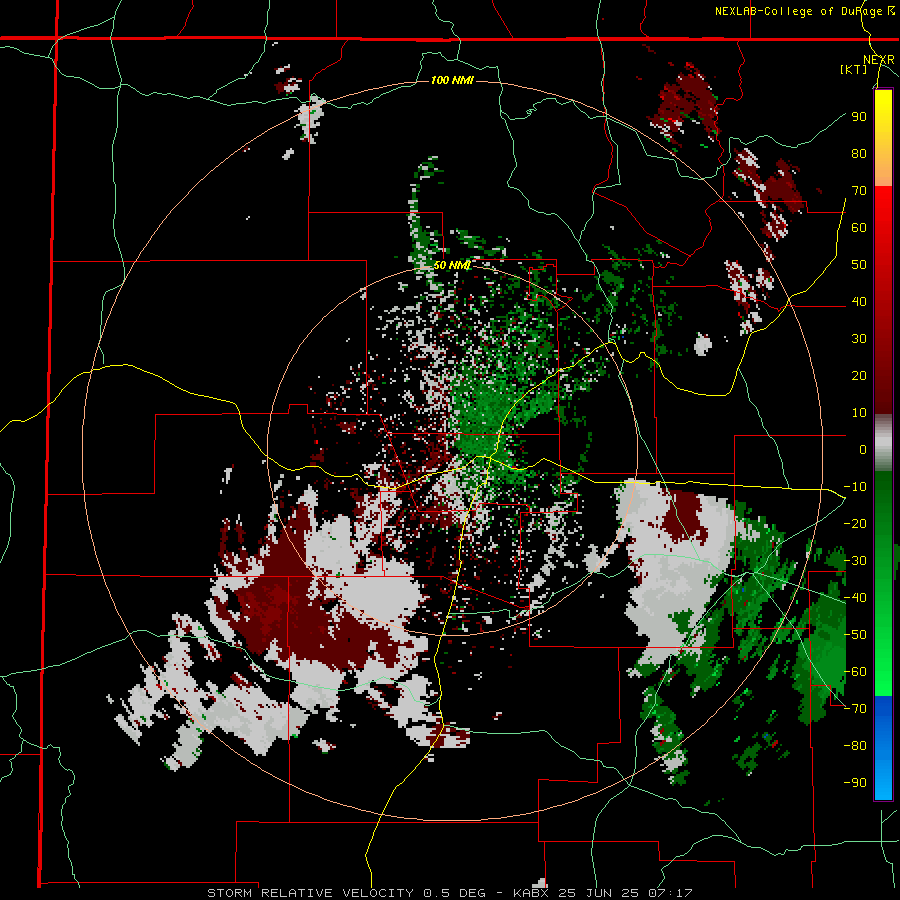Click the positive 40 knots scale label
Image resolution: width=900 pixels, height=900 pixels.
click(859, 301)
